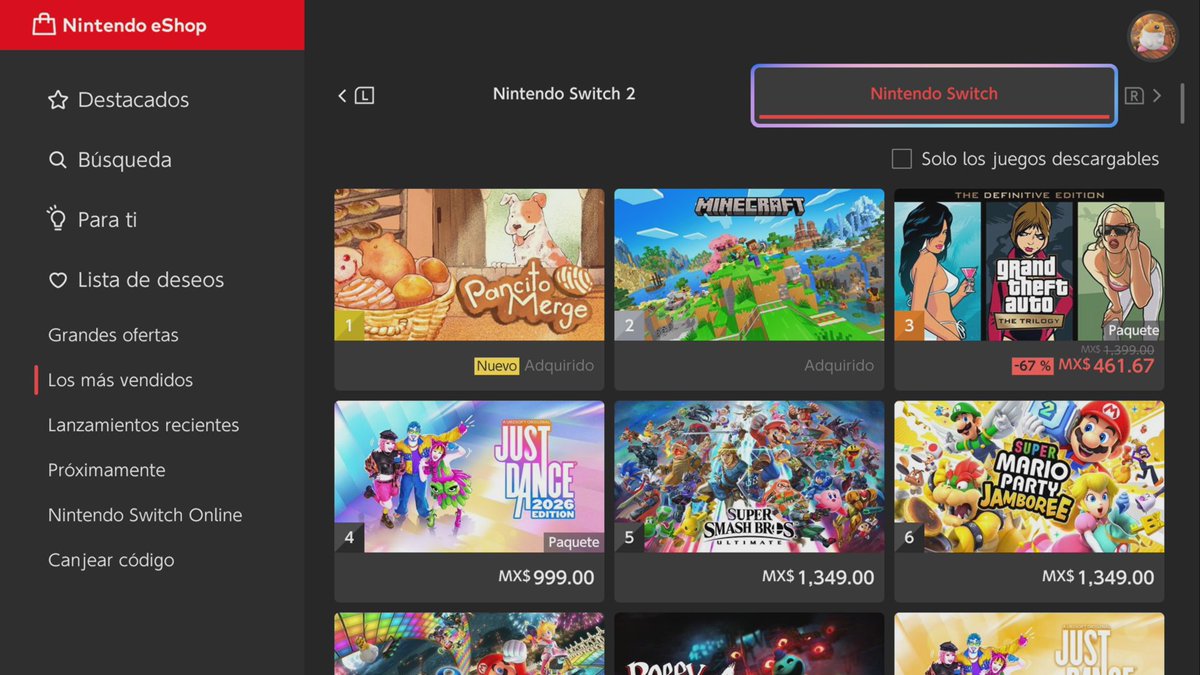Open Canjear código
The image size is (1200, 675).
pyautogui.click(x=111, y=560)
